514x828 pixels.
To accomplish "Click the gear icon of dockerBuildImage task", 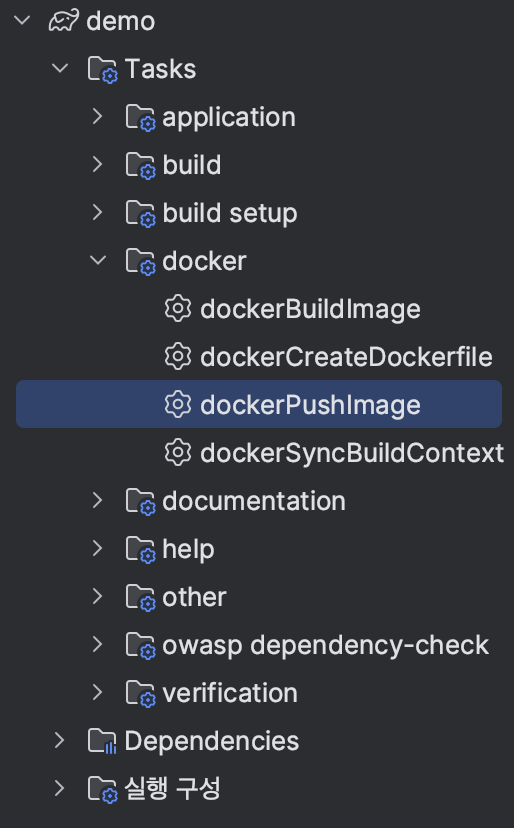I will pyautogui.click(x=177, y=308).
